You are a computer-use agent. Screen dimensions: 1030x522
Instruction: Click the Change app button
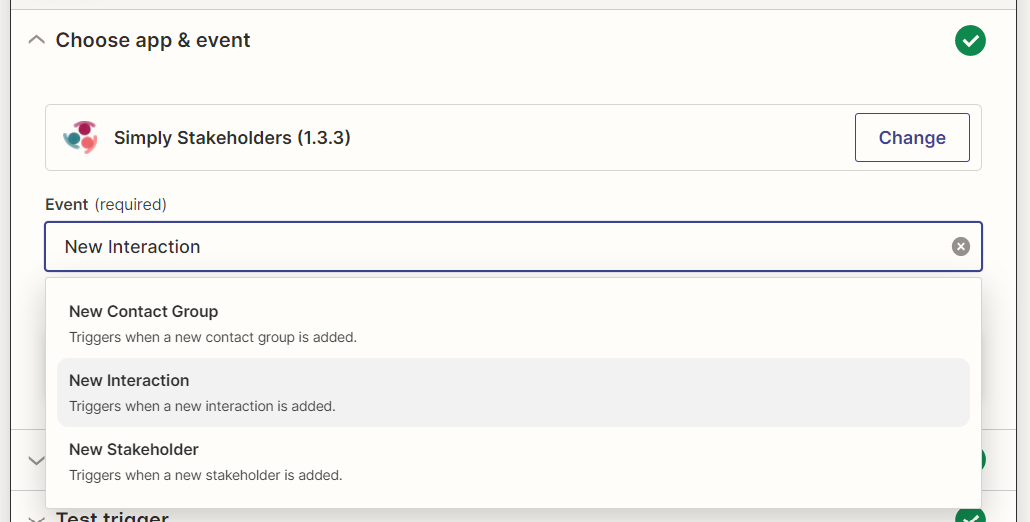pos(912,137)
